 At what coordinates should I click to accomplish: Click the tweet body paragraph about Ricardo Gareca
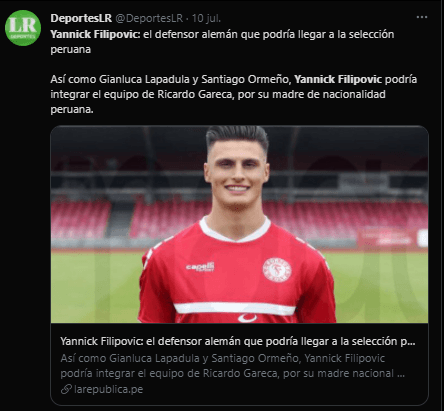234,94
